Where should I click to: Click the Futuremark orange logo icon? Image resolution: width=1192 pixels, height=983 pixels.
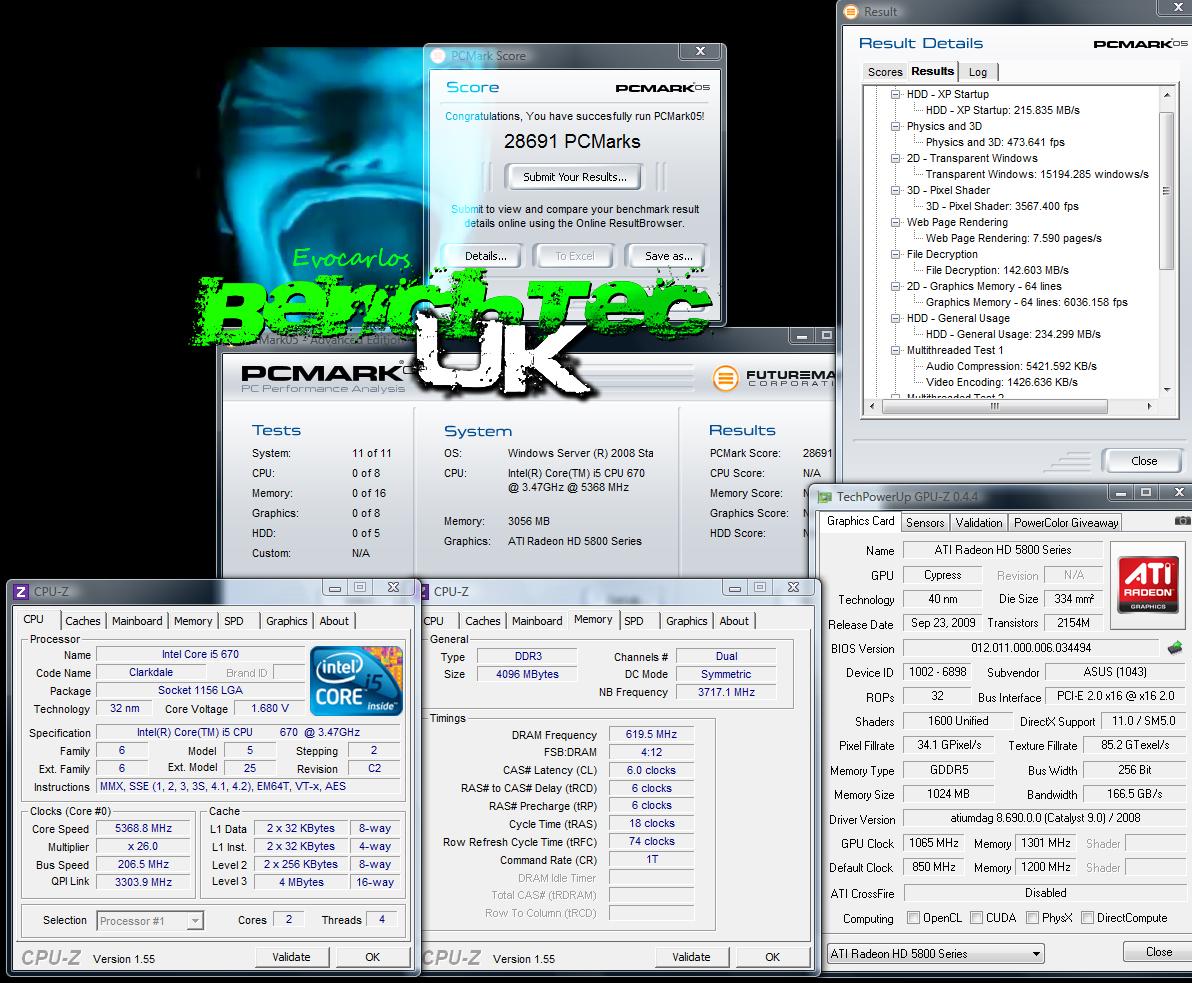pos(725,377)
